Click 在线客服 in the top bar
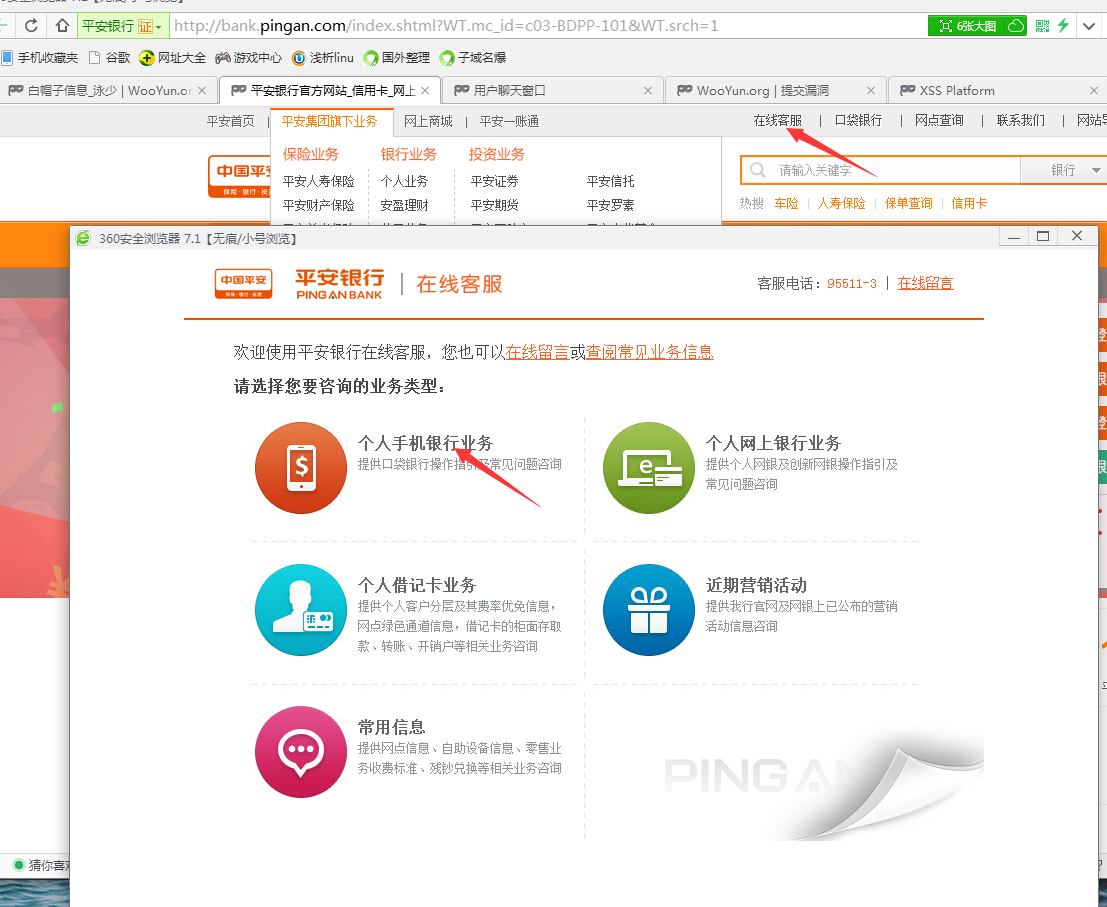 click(x=777, y=121)
